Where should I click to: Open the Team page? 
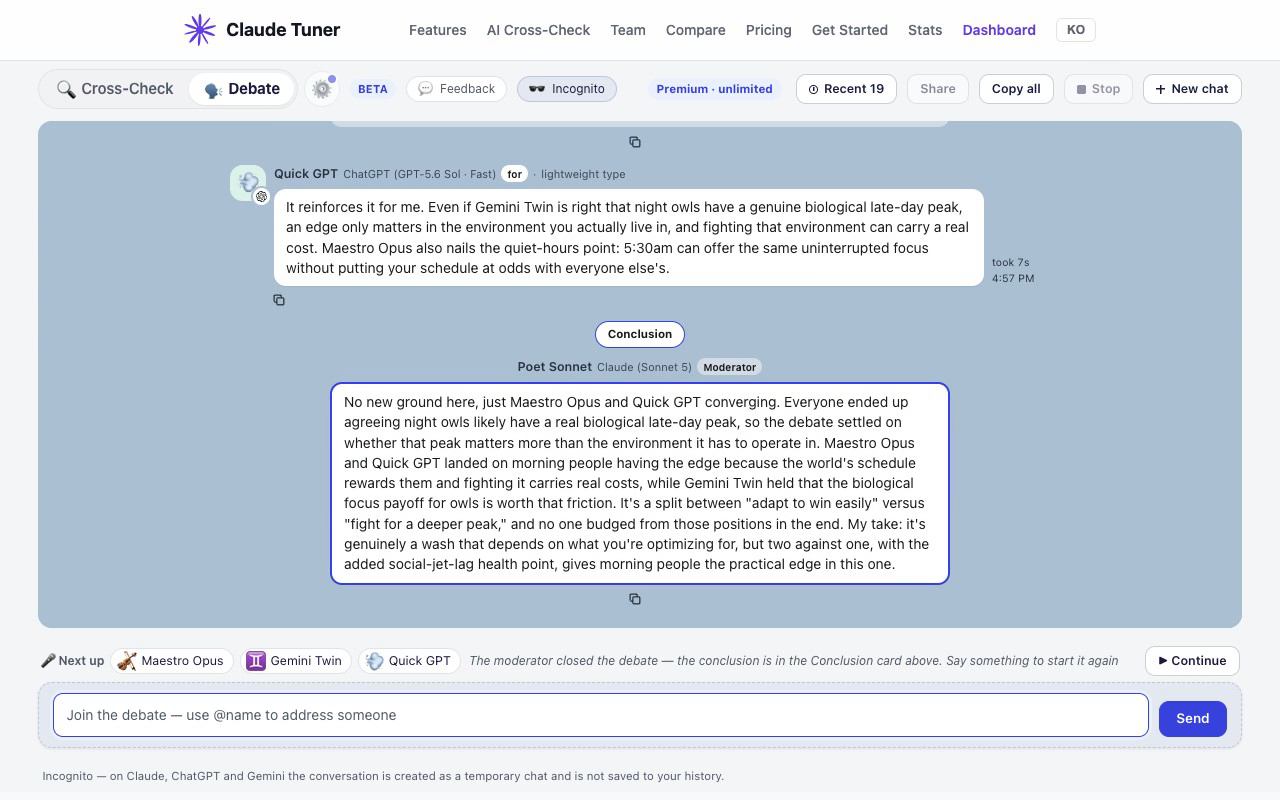point(628,30)
